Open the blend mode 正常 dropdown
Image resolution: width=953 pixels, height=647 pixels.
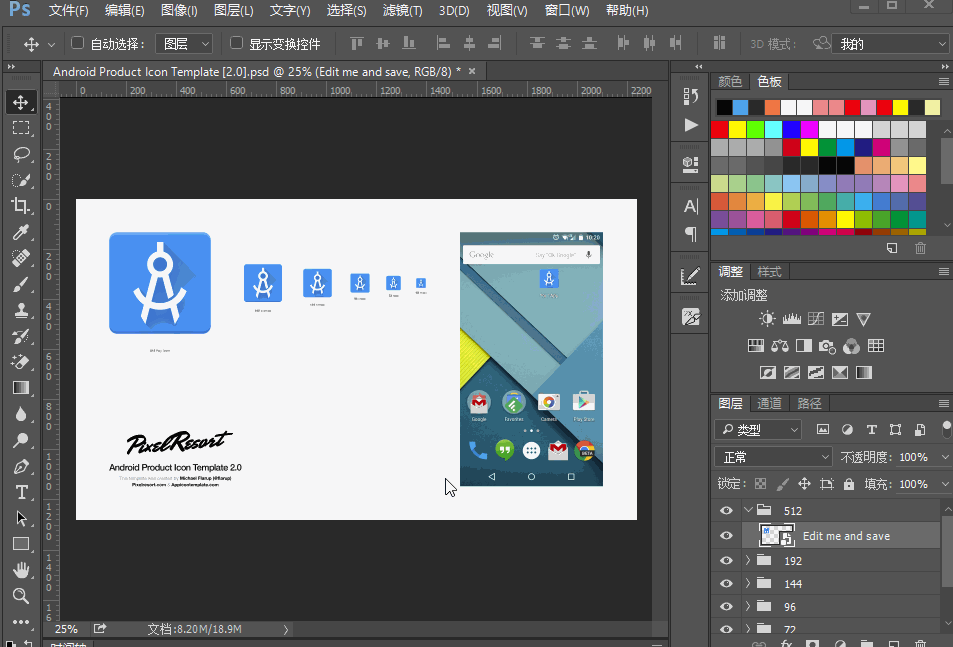[x=774, y=457]
